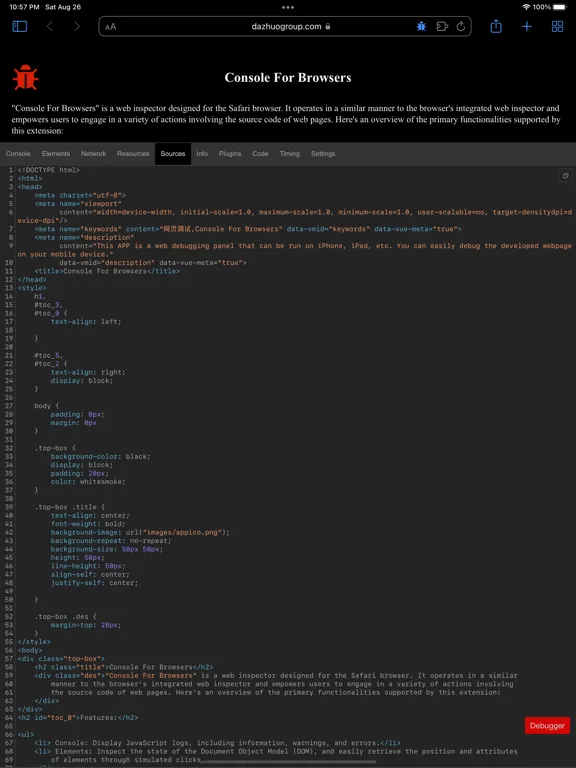This screenshot has height=768, width=576.
Task: Click the "background-color: black;" line
Action: 100,456
